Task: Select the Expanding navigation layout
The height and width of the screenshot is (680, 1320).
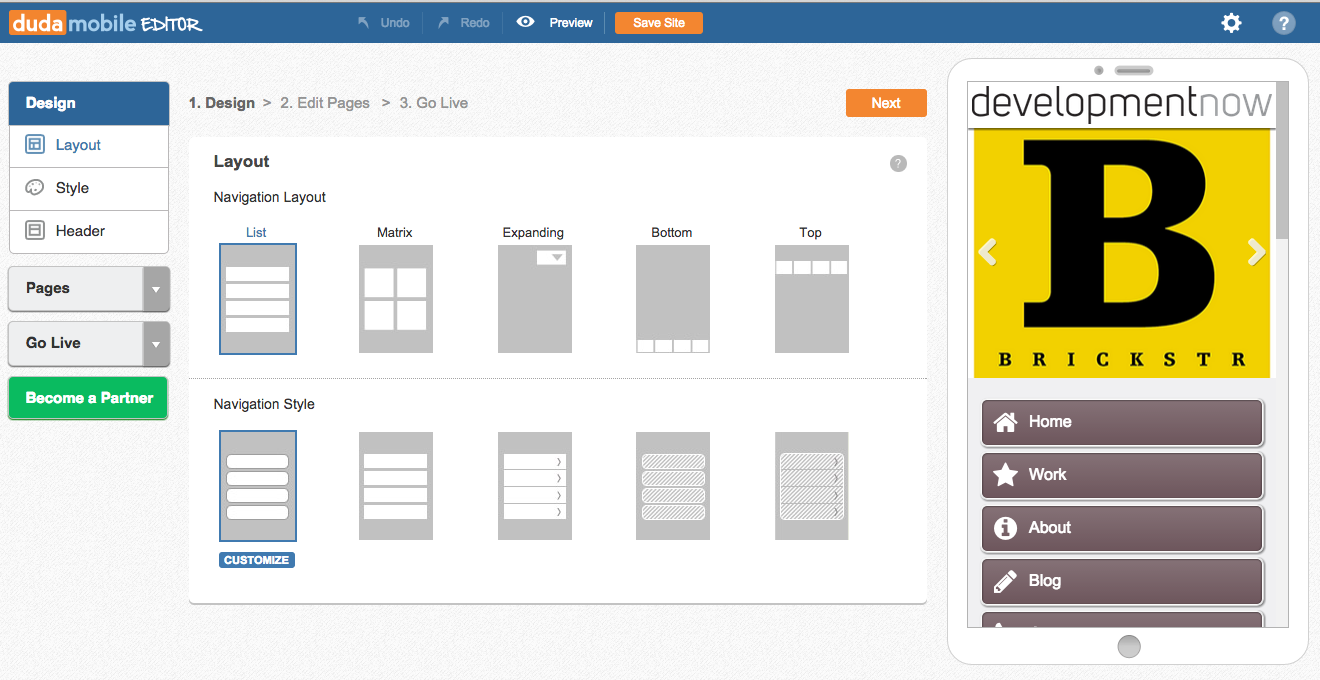Action: (534, 299)
